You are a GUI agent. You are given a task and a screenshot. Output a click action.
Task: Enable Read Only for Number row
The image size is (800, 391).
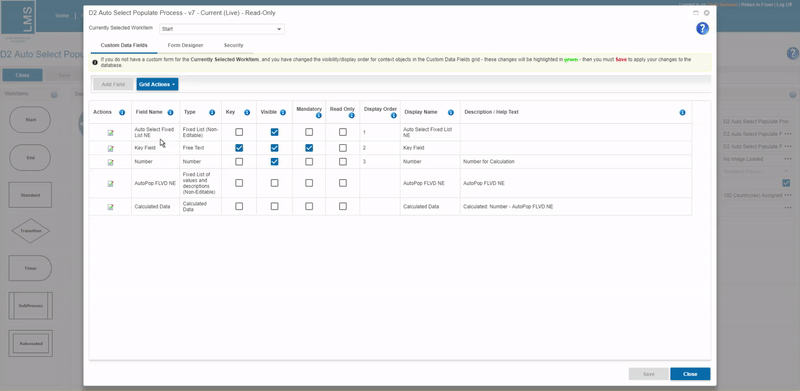tap(343, 162)
